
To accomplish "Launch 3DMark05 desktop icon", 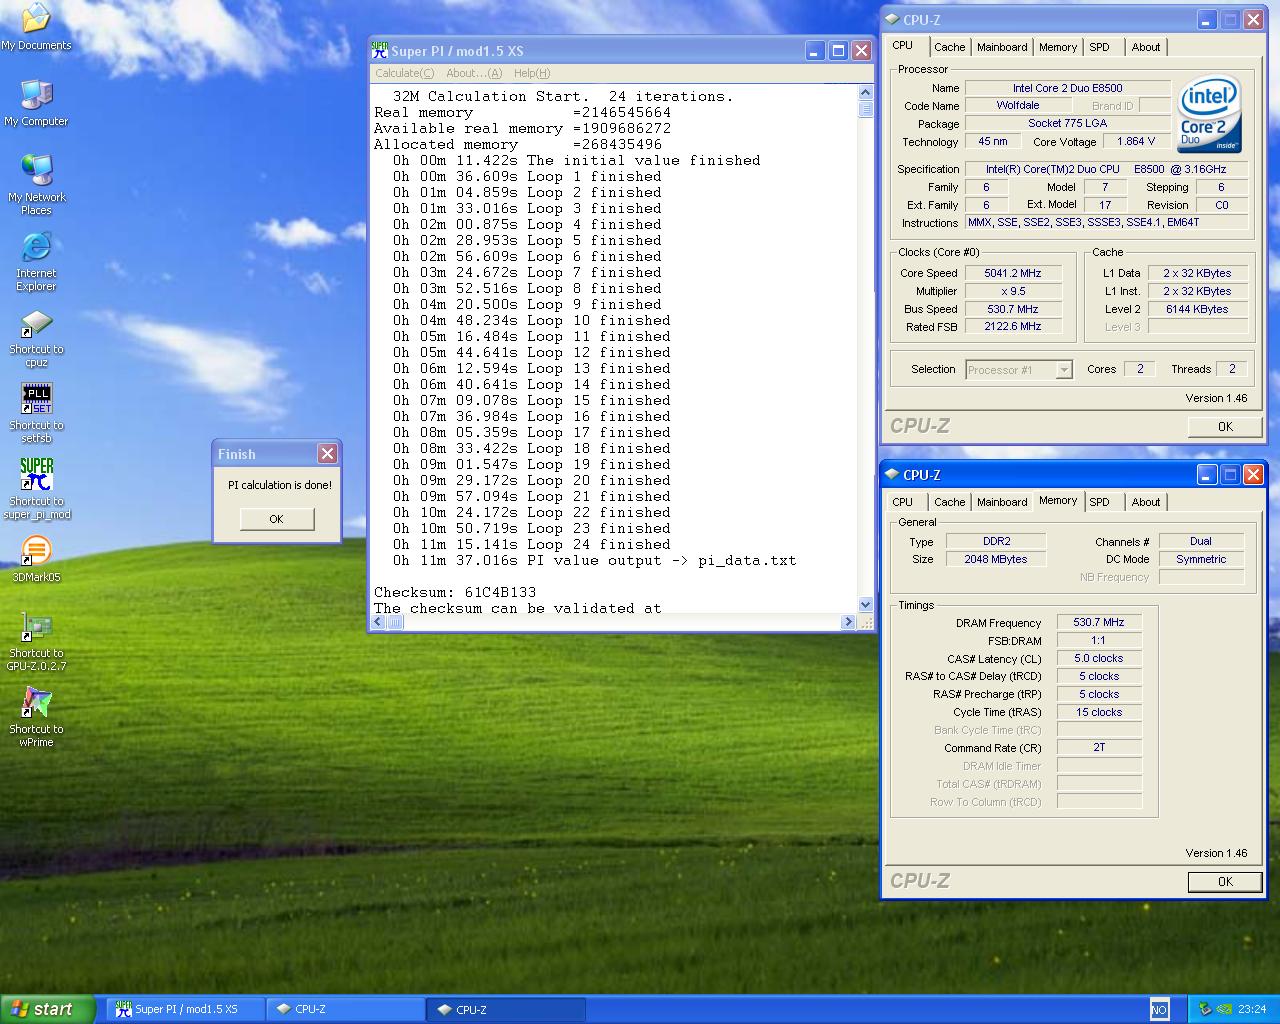I will [x=36, y=559].
